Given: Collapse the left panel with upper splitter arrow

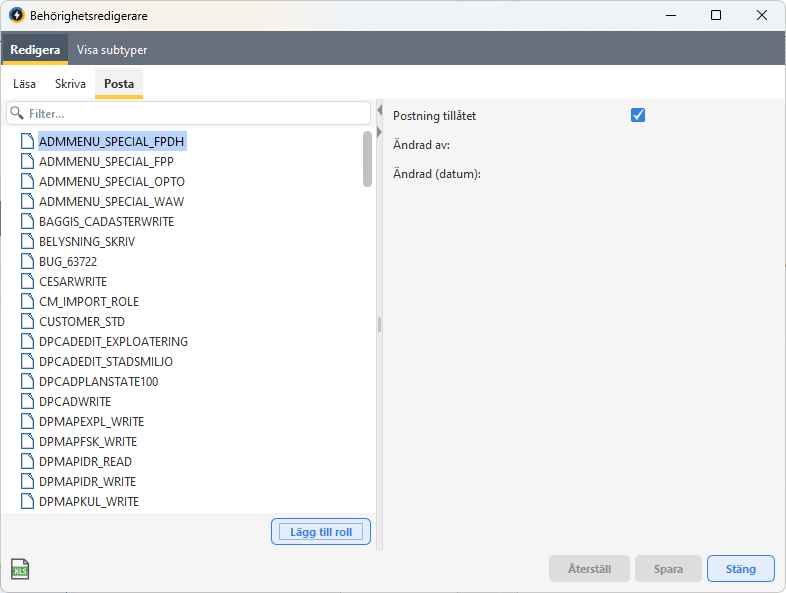Looking at the screenshot, I should tap(379, 110).
